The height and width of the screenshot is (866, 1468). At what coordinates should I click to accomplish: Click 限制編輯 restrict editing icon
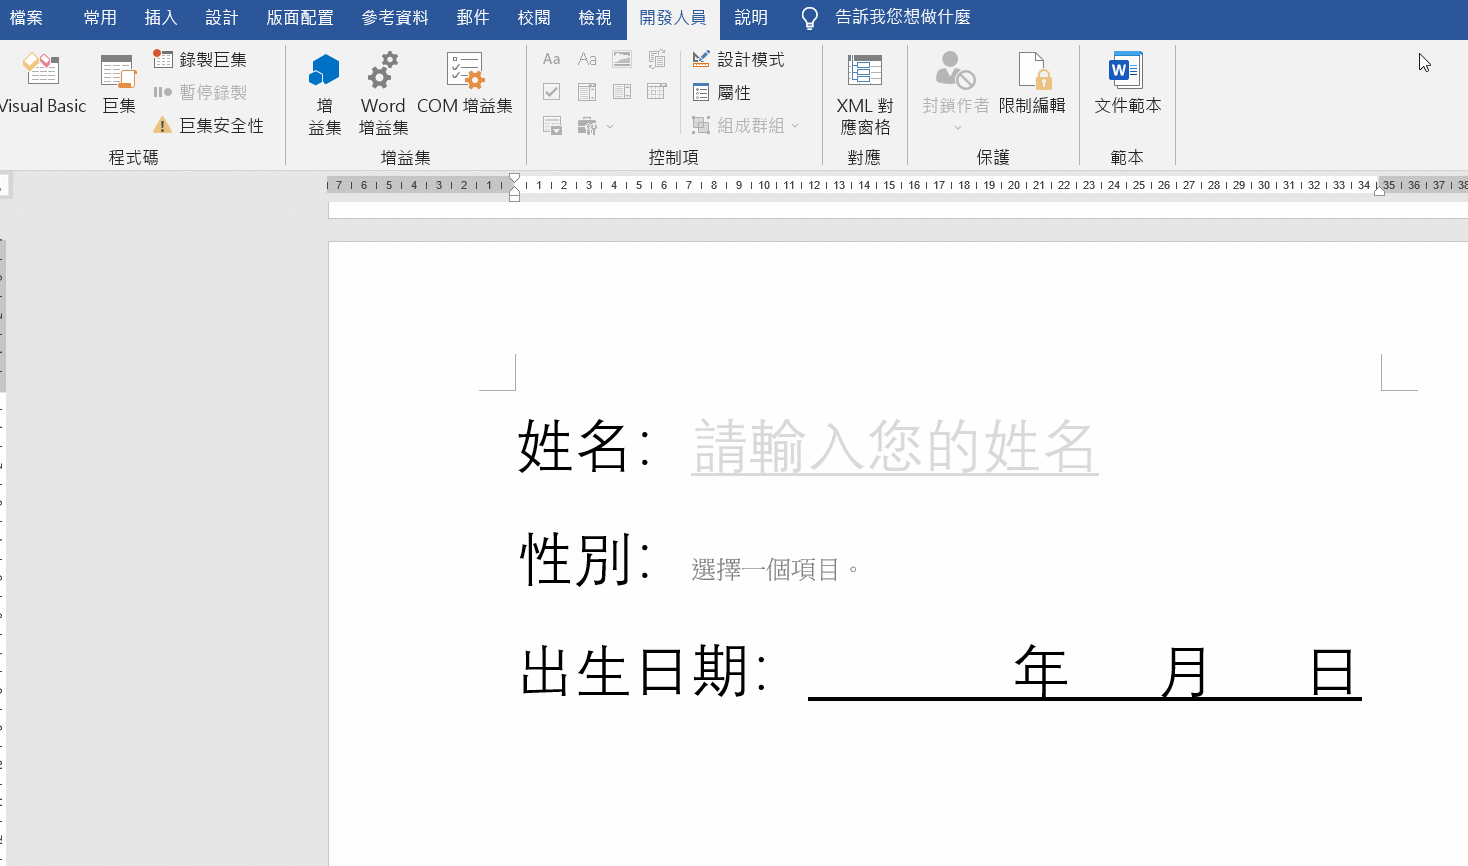click(x=1032, y=84)
